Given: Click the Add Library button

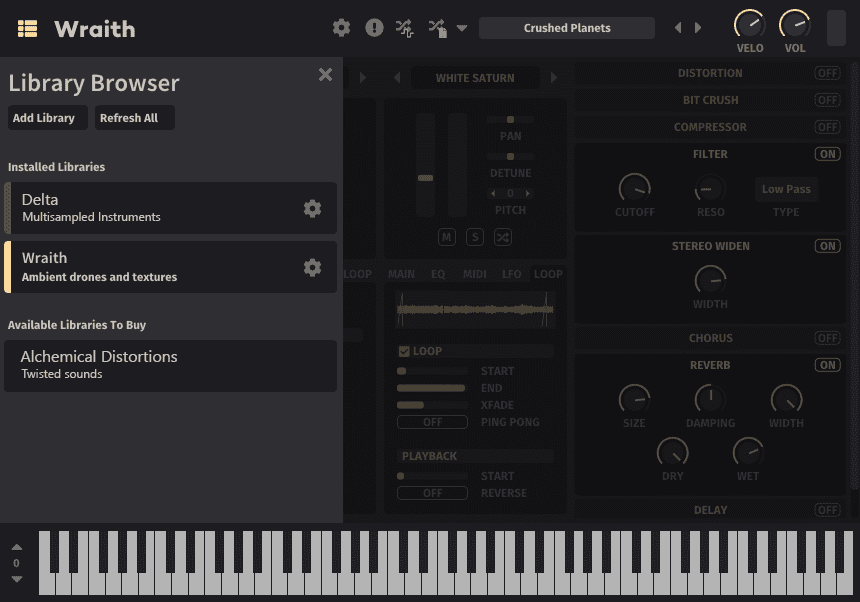Looking at the screenshot, I should (48, 118).
